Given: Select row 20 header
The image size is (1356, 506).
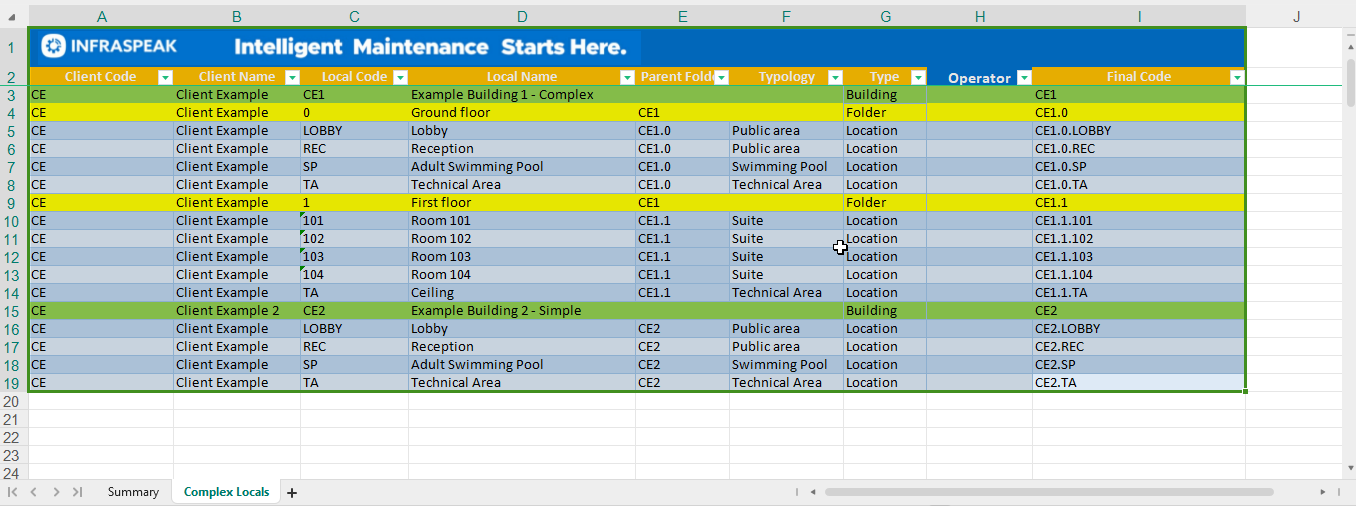Looking at the screenshot, I should click(x=12, y=401).
